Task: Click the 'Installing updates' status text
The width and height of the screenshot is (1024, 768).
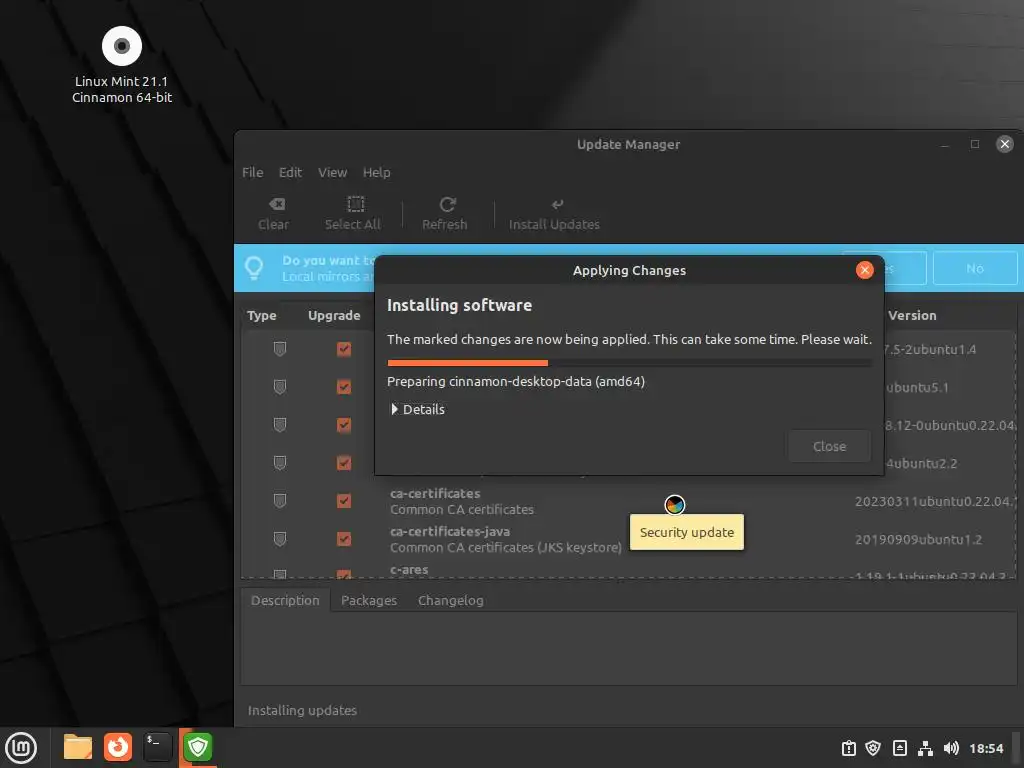Action: click(x=302, y=711)
